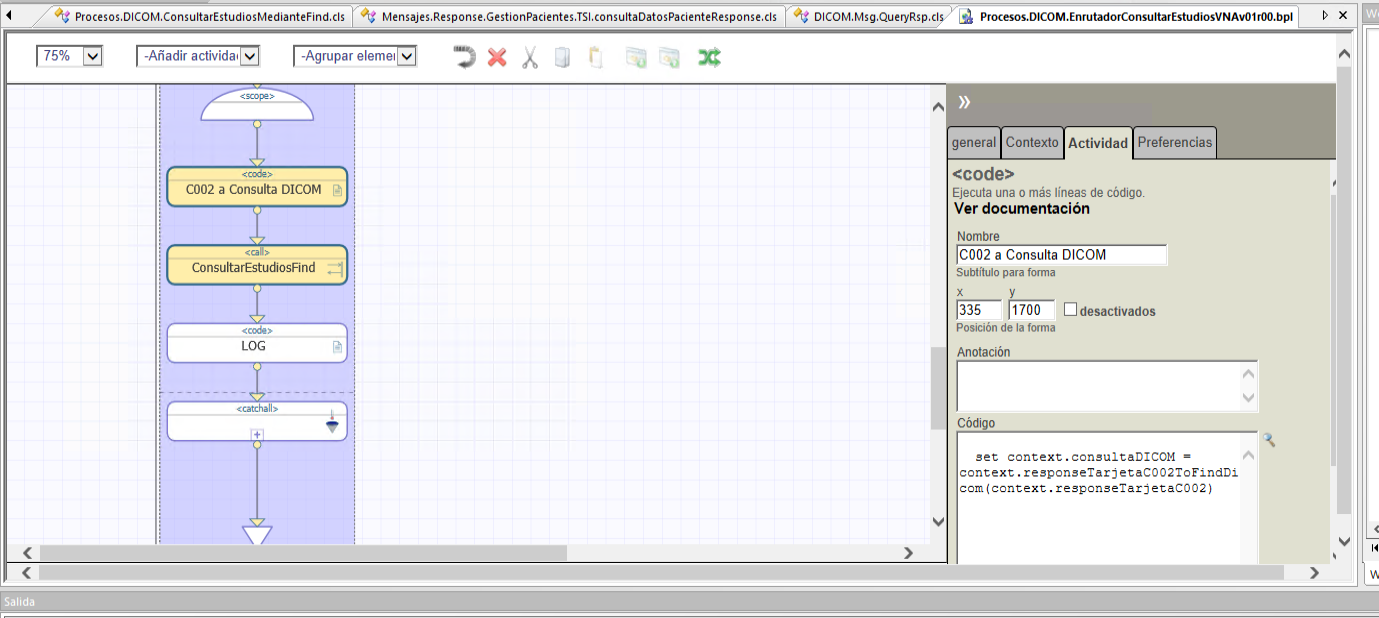The height and width of the screenshot is (618, 1379).
Task: Select the catchall shape
Action: pos(257,421)
